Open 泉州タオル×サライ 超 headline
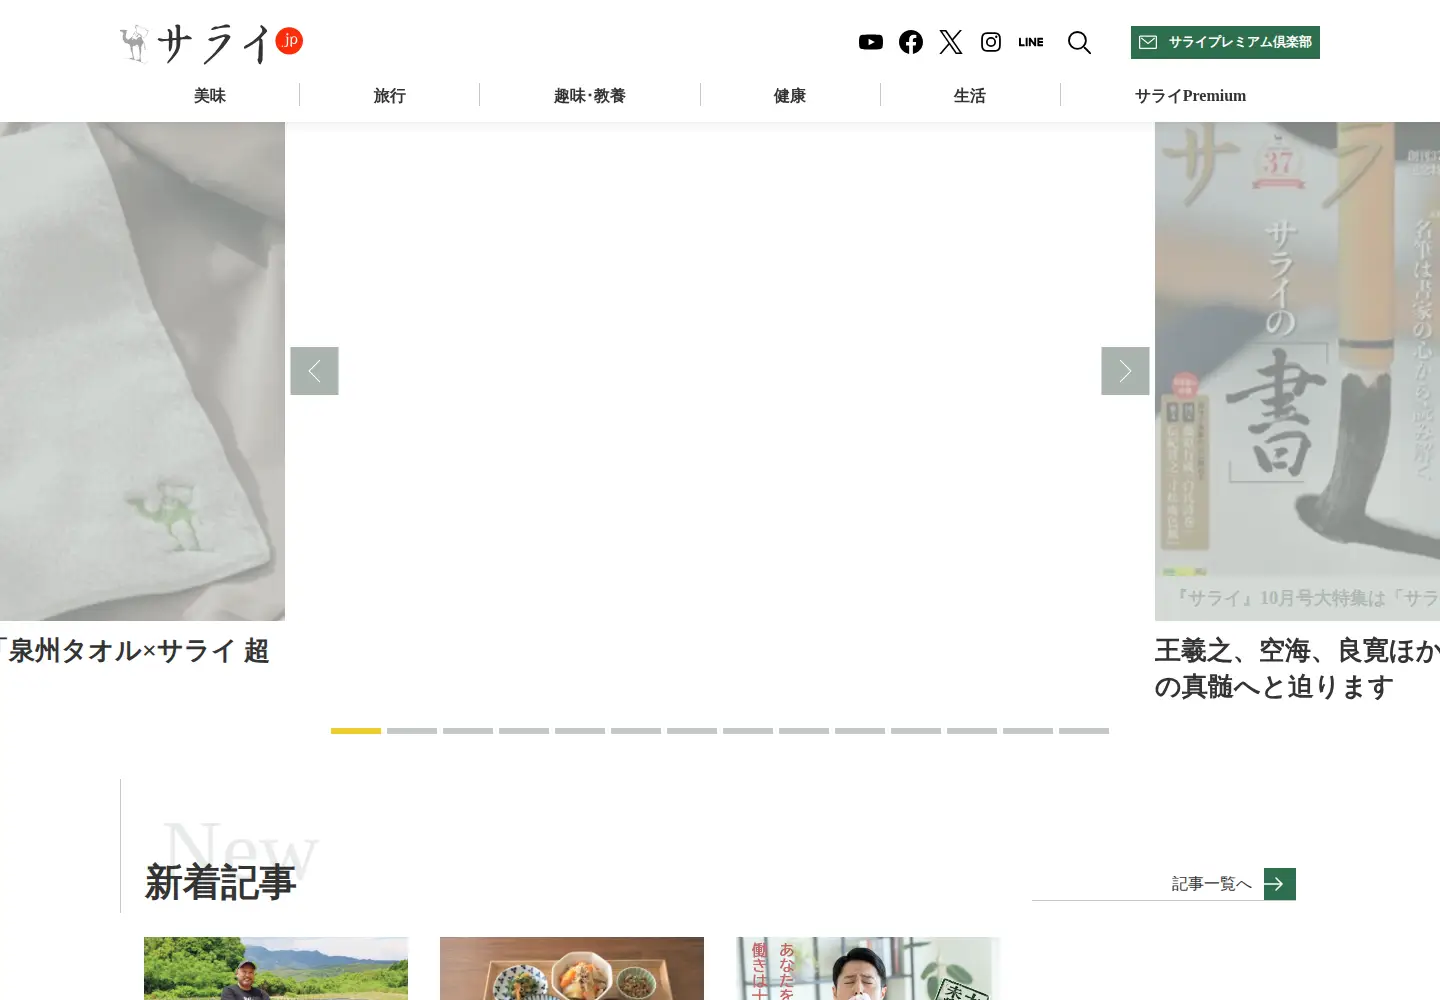Screen dimensions: 1440x1000 [135, 651]
